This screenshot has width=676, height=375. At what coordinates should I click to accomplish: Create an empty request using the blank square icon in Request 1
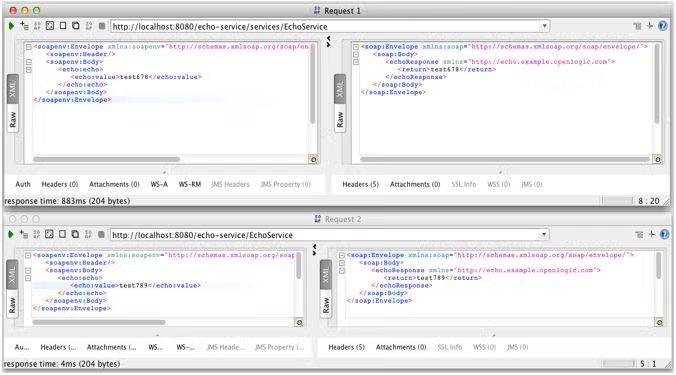pyautogui.click(x=63, y=26)
